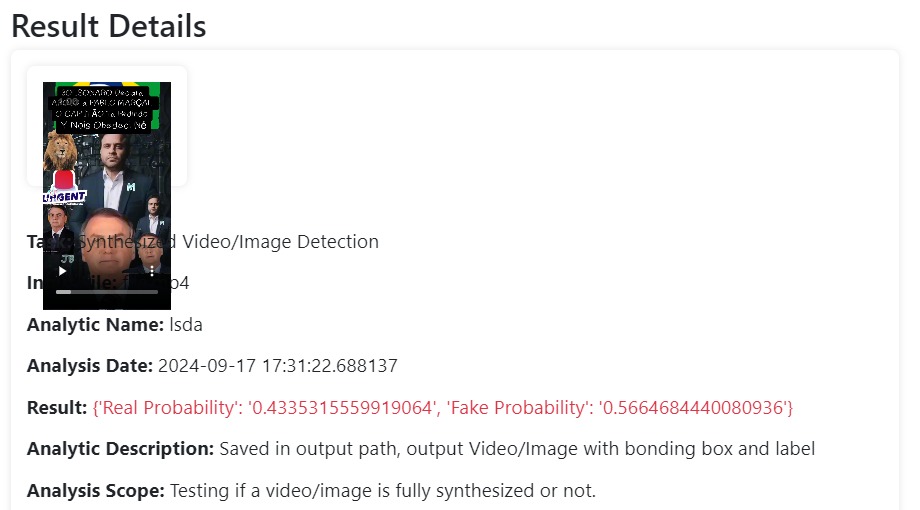Click the Analytic Description text
This screenshot has height=510, width=920.
point(517,448)
